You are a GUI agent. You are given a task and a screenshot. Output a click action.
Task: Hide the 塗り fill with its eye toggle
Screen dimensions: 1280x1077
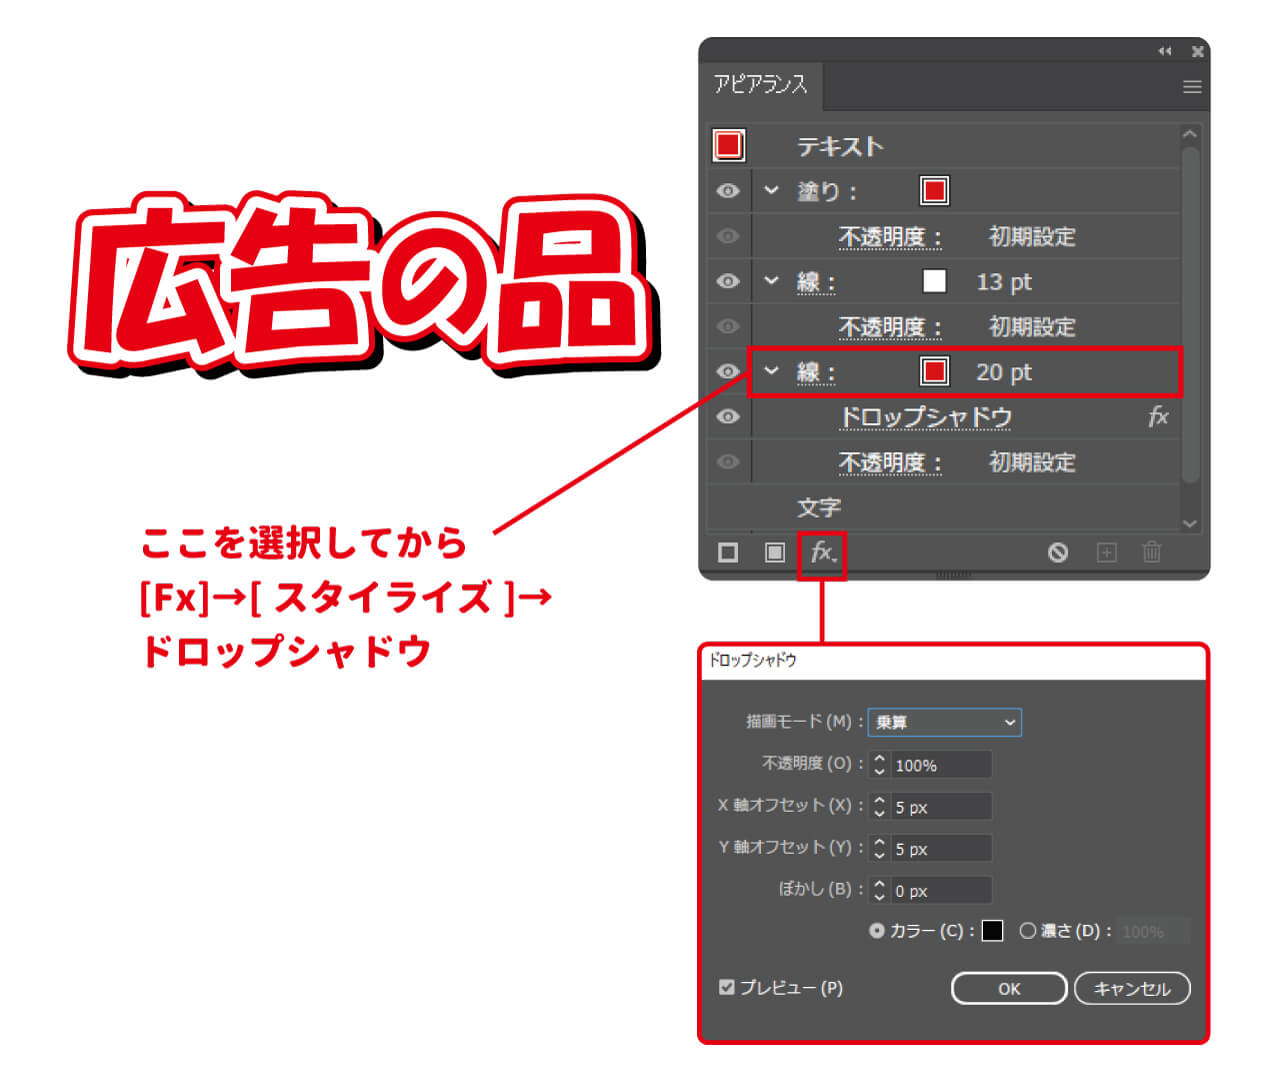tap(727, 190)
